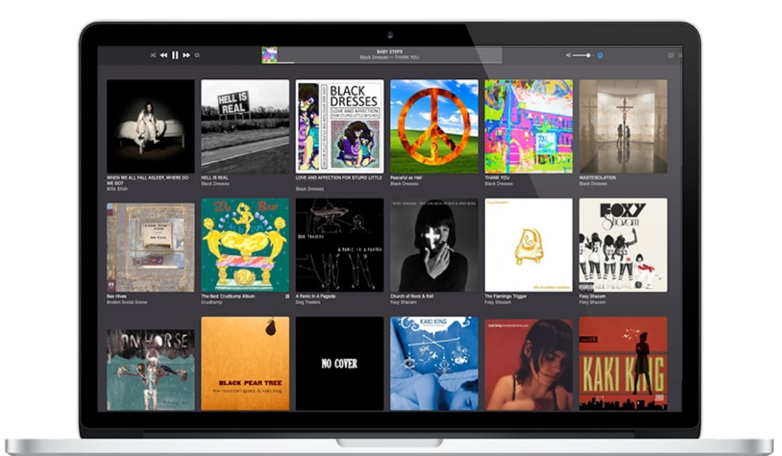Screen dimensions: 782x456
Task: Click the 'Crudbump' artist name
Action: (x=211, y=302)
